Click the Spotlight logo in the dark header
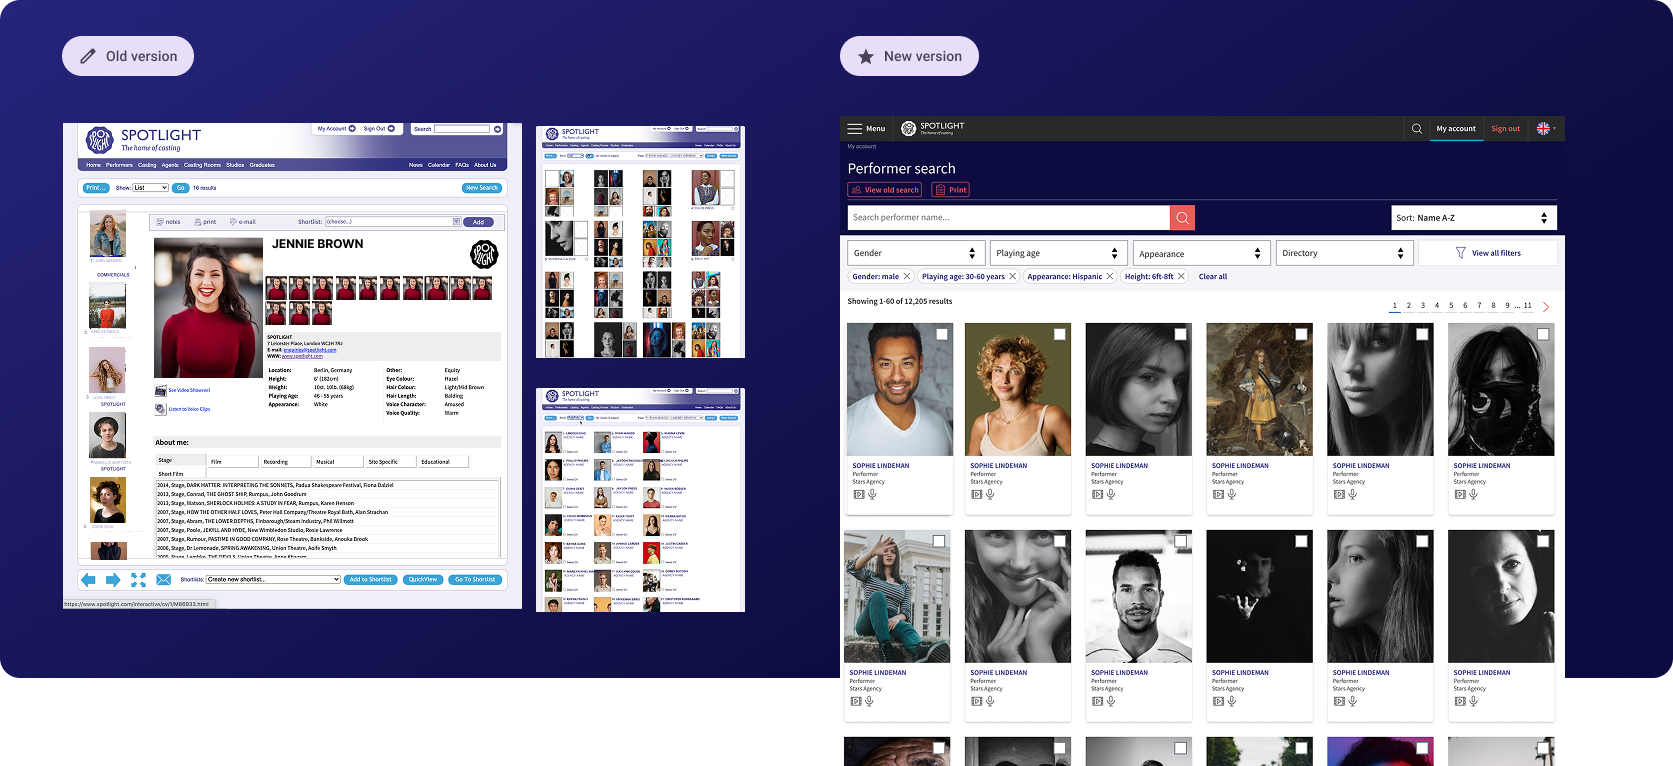The height and width of the screenshot is (766, 1673). pyautogui.click(x=932, y=128)
